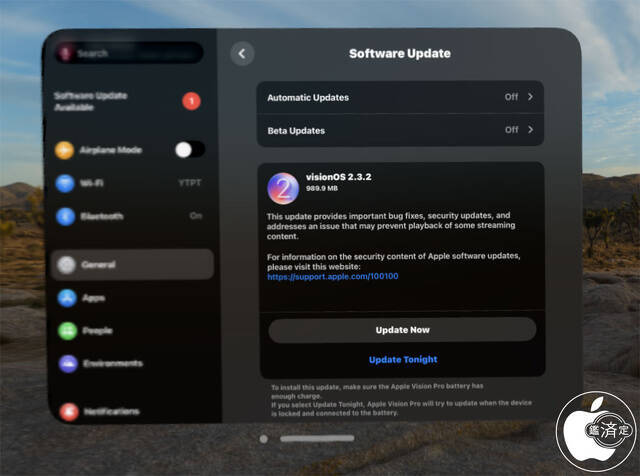Select People in the sidebar
Image resolution: width=640 pixels, height=476 pixels.
(x=132, y=331)
